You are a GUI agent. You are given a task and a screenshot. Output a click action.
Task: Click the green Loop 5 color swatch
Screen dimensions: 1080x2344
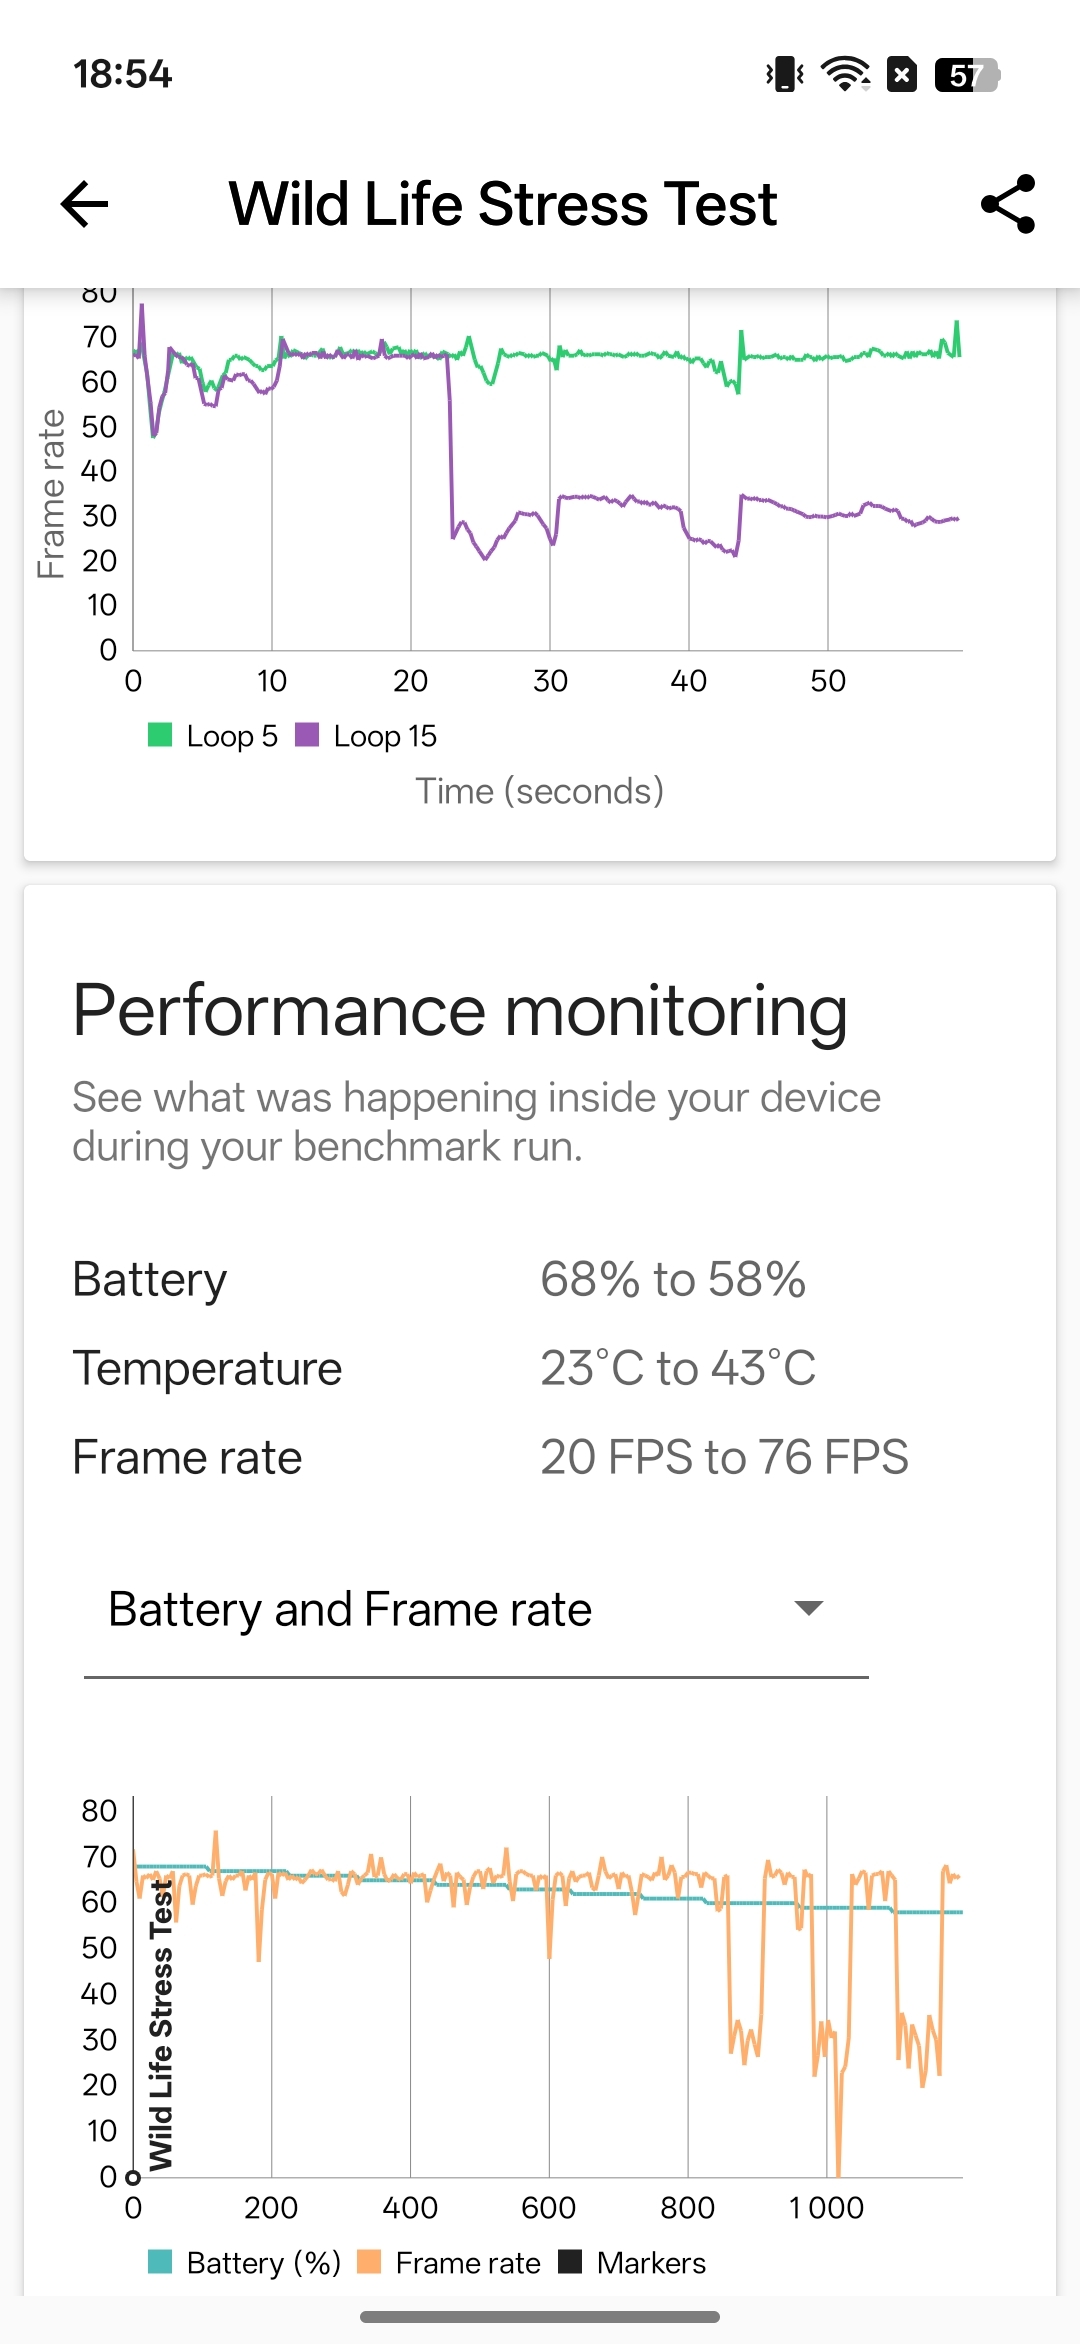point(160,735)
